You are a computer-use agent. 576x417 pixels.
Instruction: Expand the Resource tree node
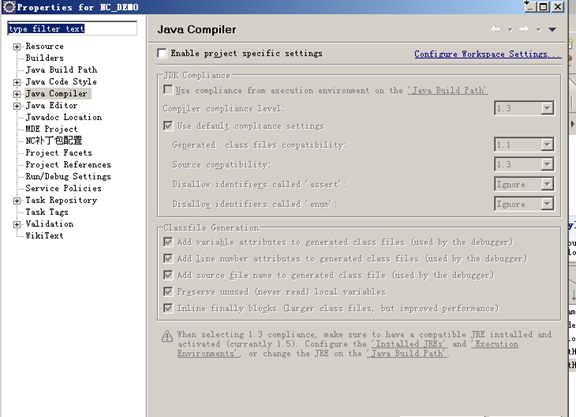(17, 47)
